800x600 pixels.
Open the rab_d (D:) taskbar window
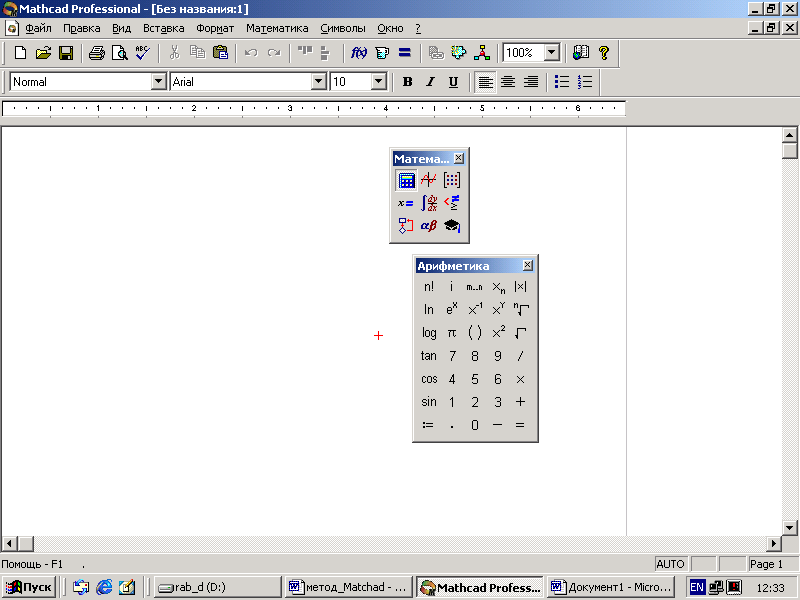(217, 587)
